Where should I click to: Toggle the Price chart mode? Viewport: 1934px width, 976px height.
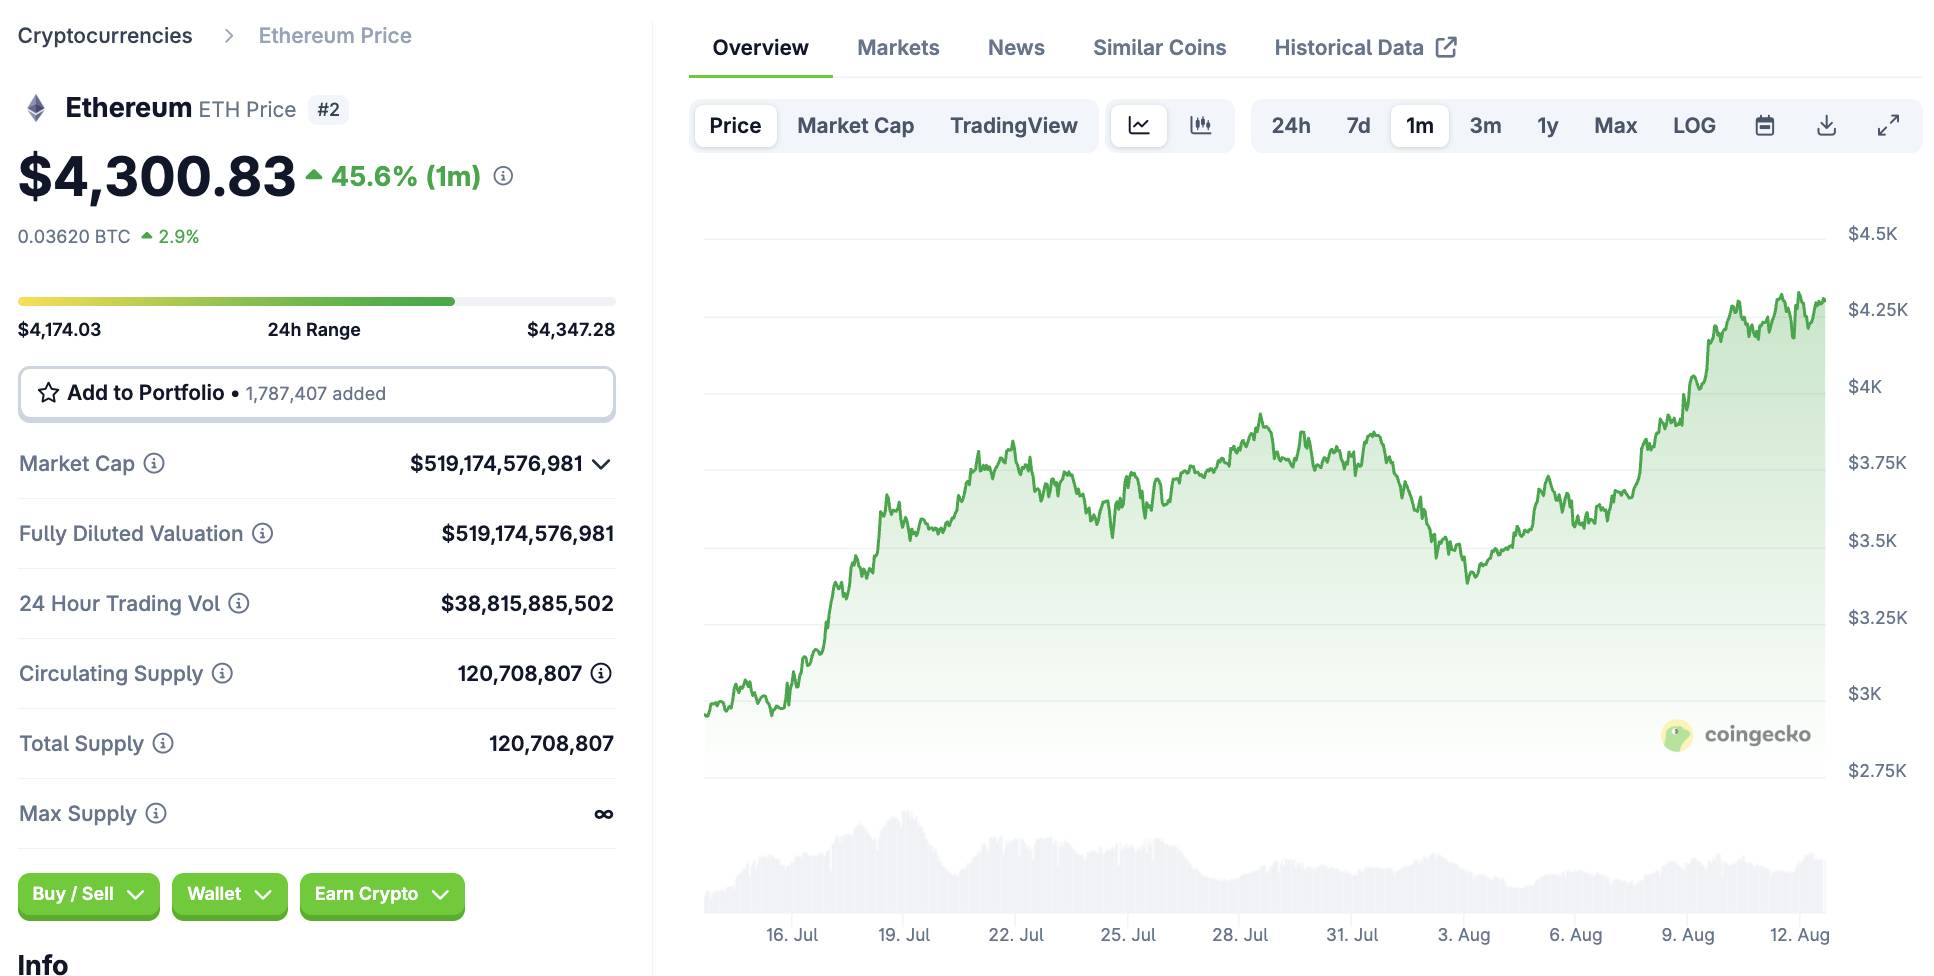(735, 126)
